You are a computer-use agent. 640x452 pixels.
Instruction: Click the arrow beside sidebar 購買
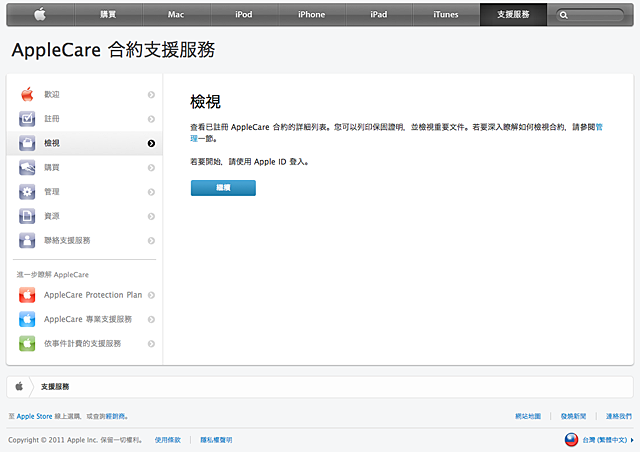(x=151, y=168)
